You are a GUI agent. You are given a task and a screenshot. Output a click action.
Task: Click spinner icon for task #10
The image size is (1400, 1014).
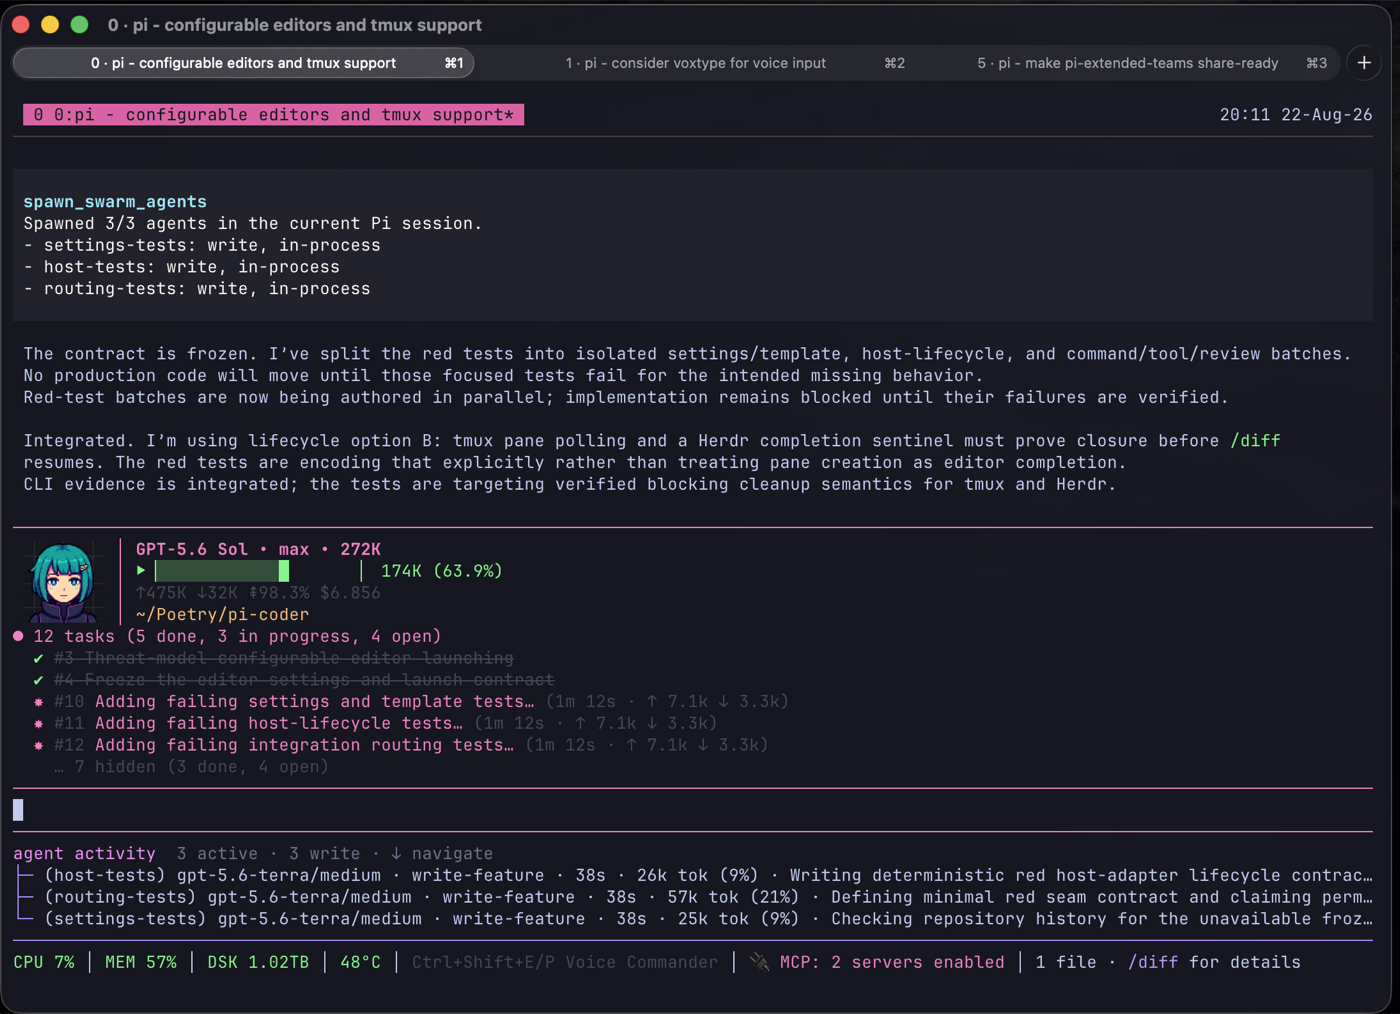click(x=38, y=702)
